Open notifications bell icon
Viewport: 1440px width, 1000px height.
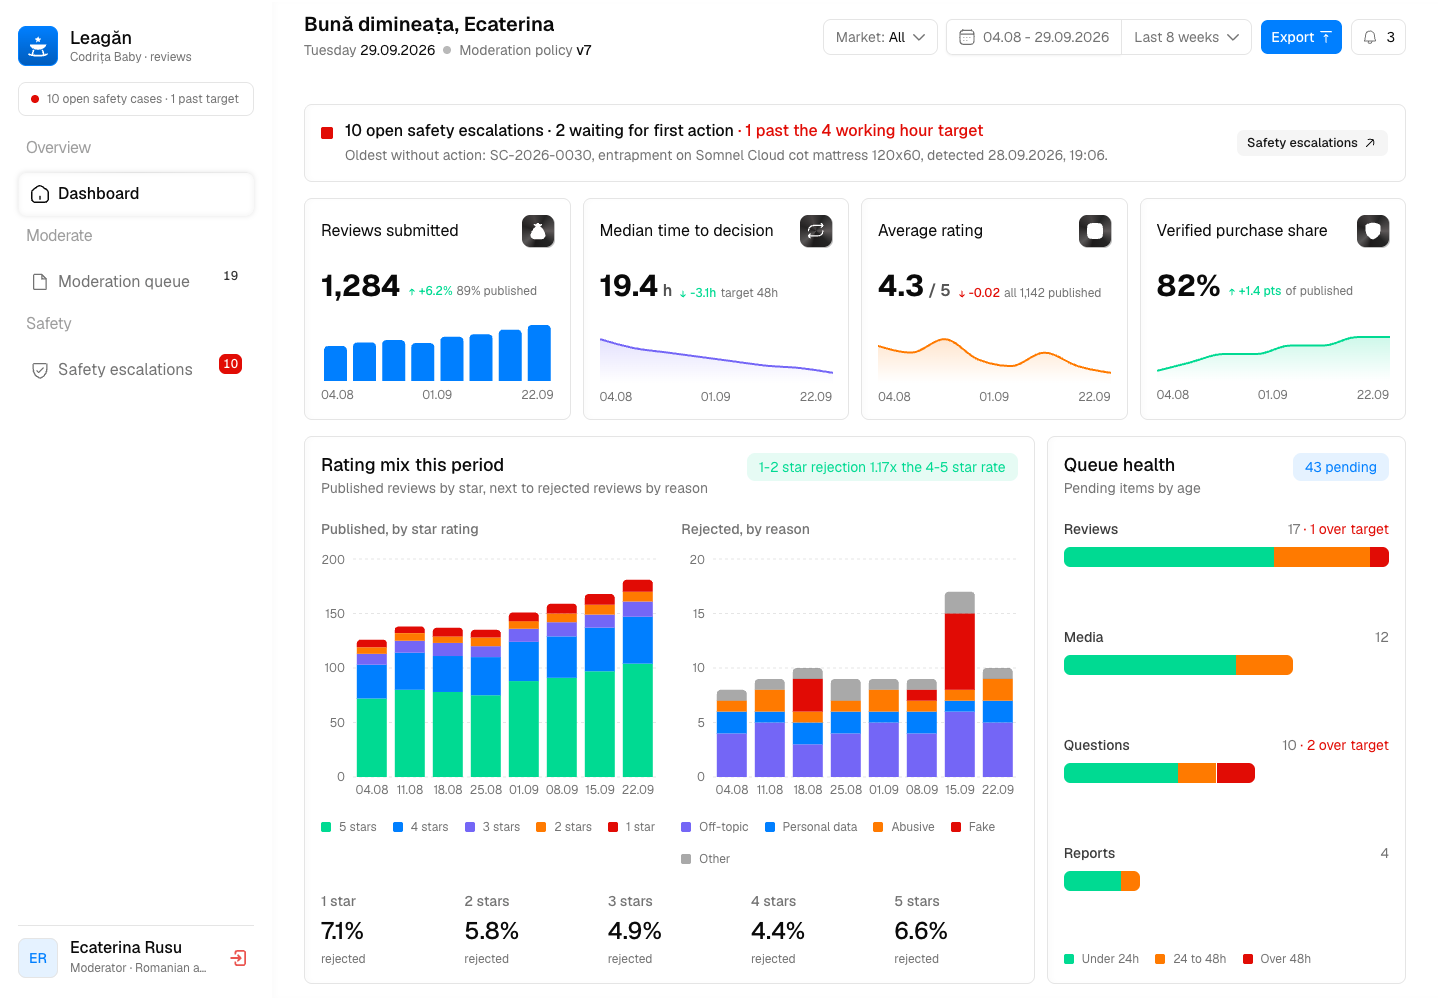click(1370, 37)
